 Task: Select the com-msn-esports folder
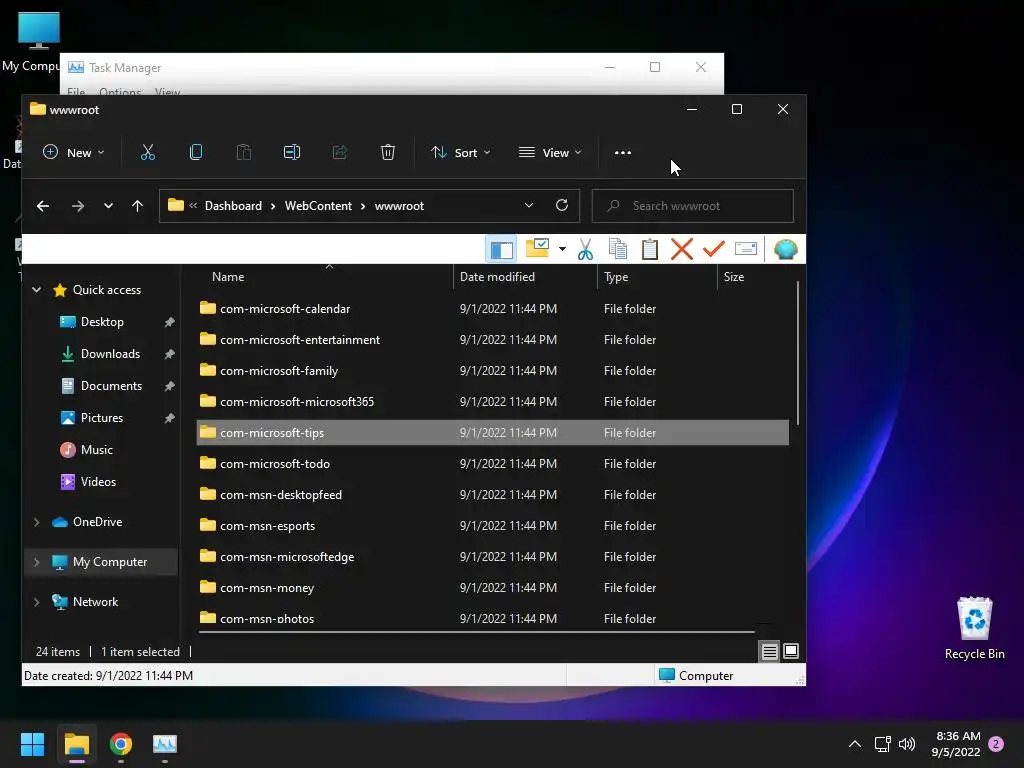pyautogui.click(x=492, y=526)
